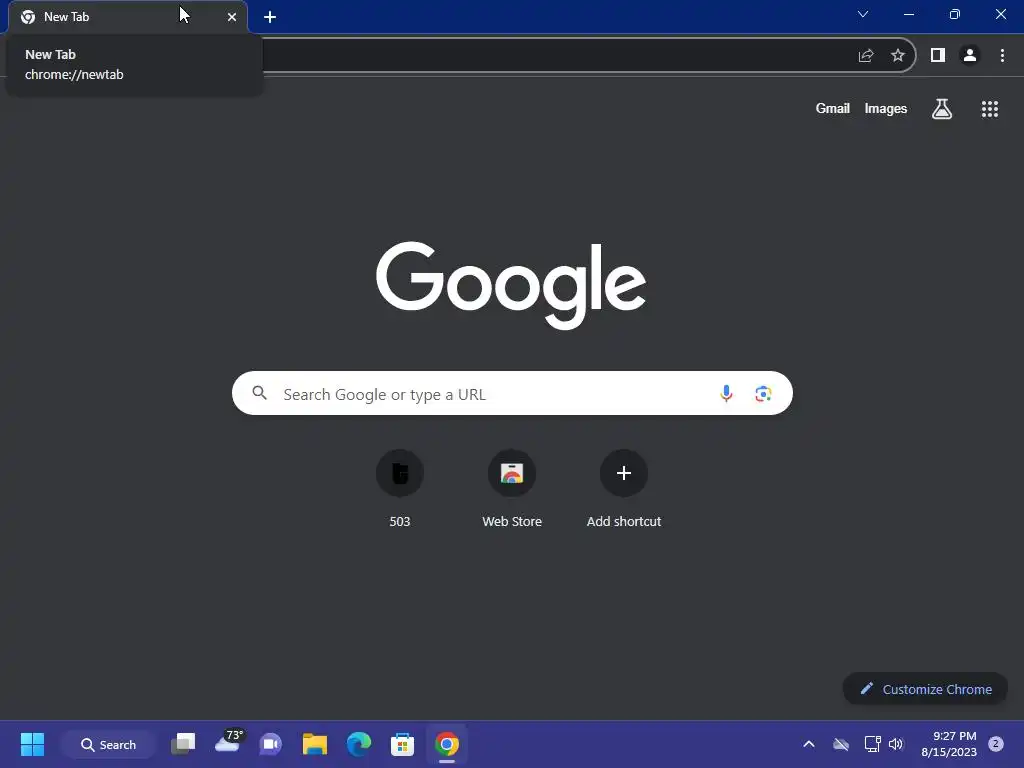
Task: Click OneDrive cloud tray icon
Action: click(841, 744)
